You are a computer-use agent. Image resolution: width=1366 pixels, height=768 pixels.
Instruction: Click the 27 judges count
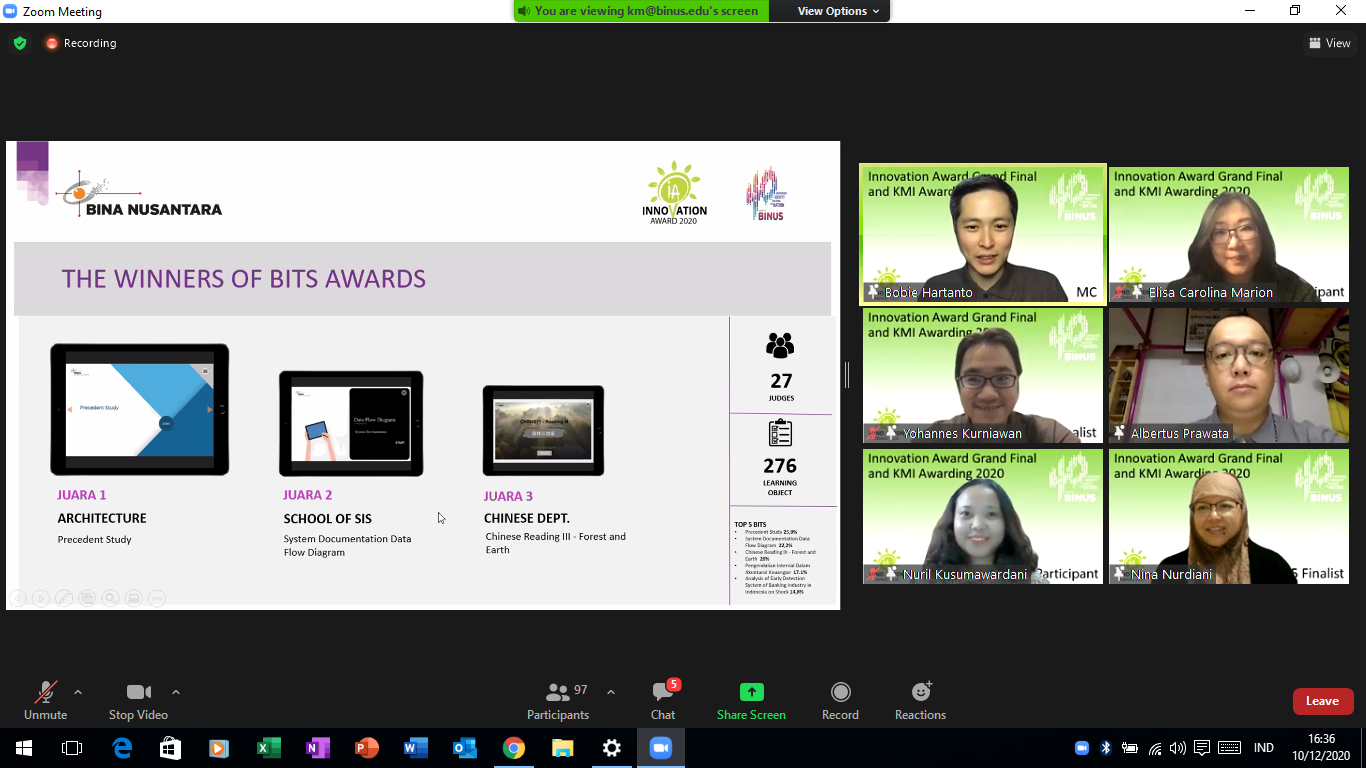781,381
